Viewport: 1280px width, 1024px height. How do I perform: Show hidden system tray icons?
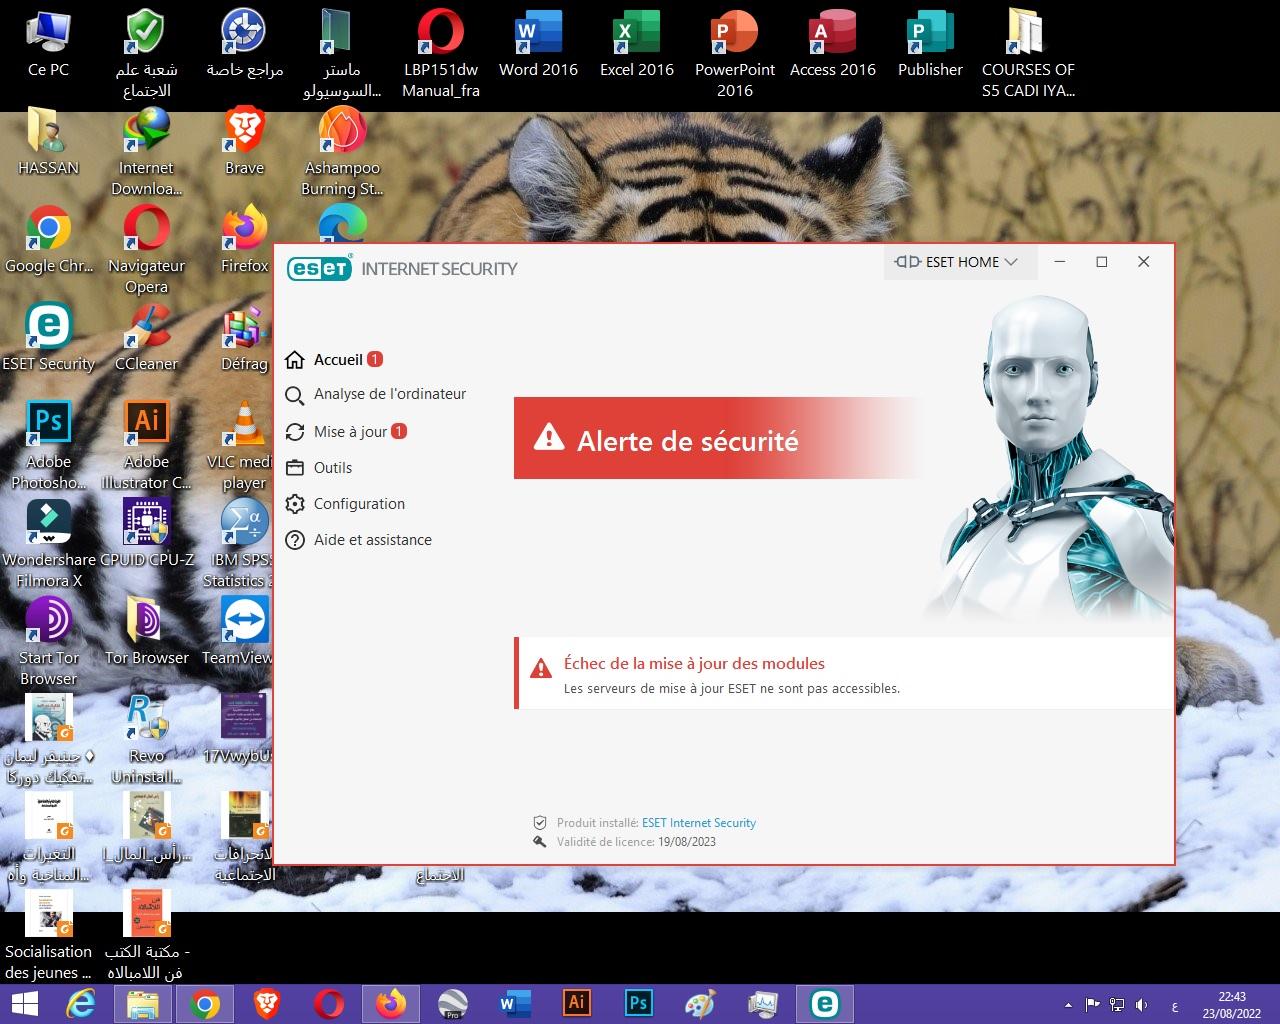coord(1068,1005)
